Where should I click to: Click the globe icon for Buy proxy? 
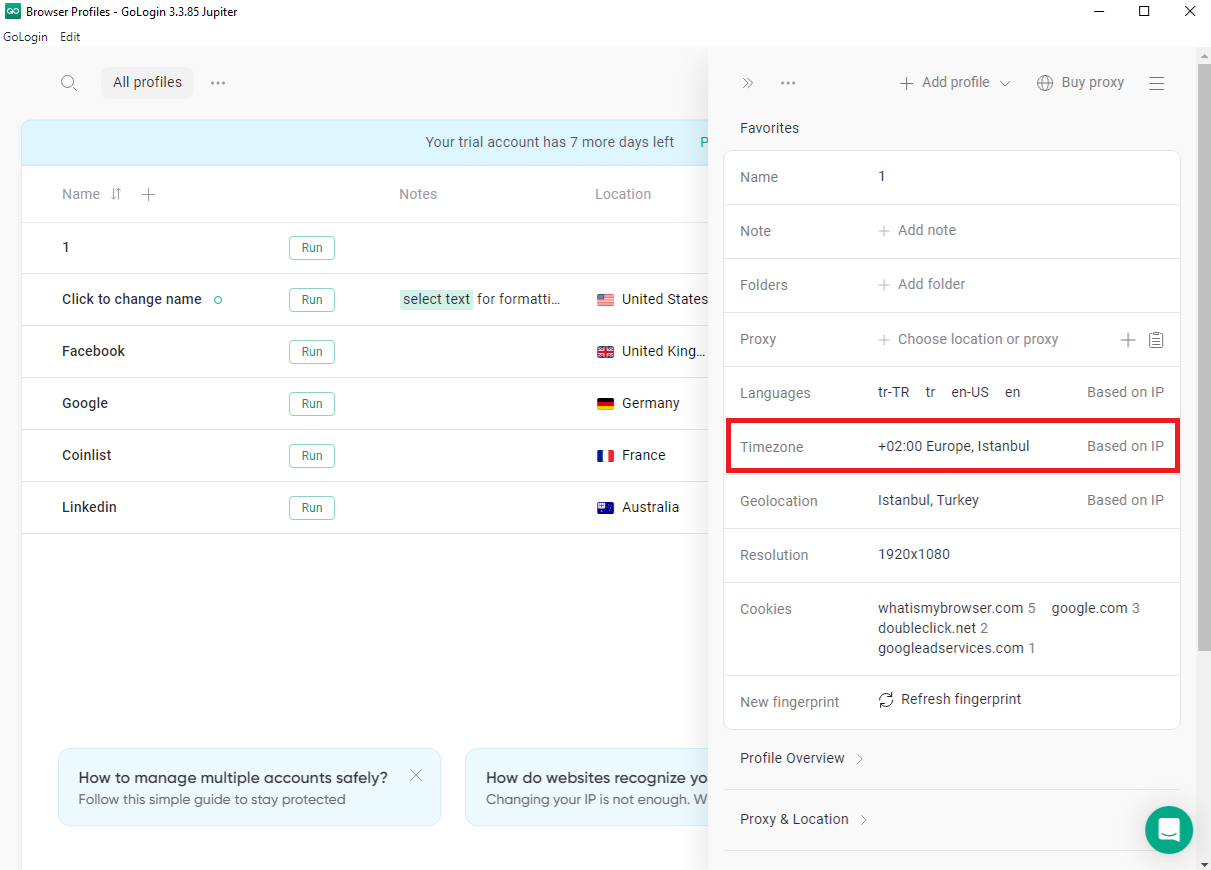1045,83
